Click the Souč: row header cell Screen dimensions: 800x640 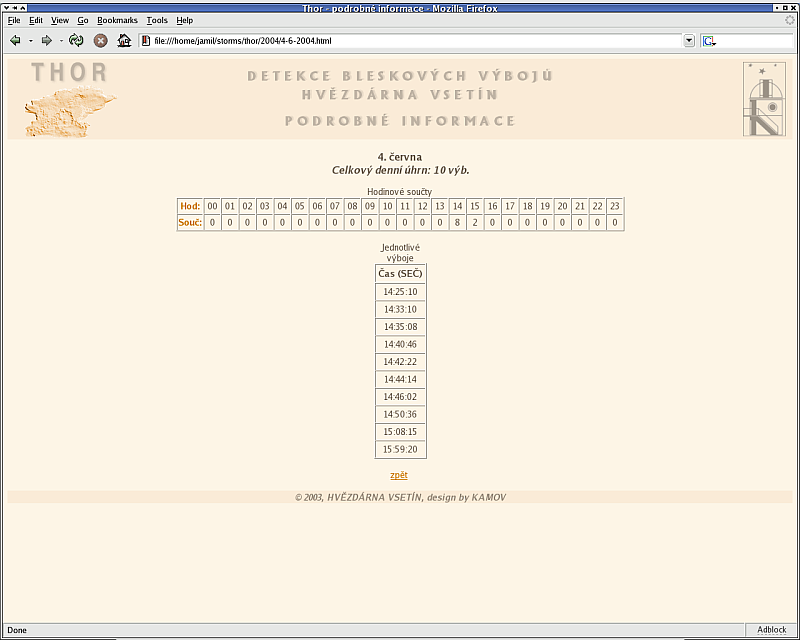coord(190,223)
